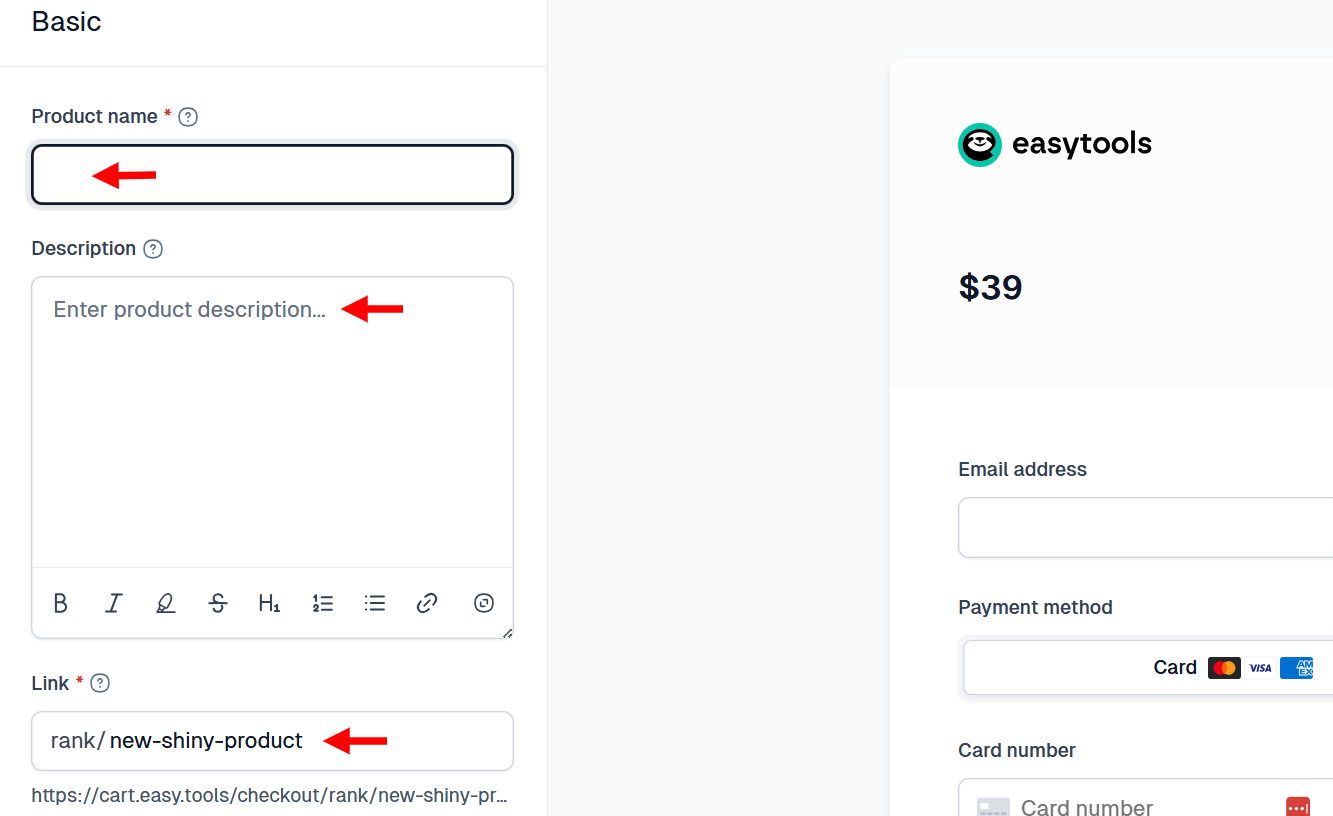
Task: Open the Description help tooltip
Action: coord(152,249)
